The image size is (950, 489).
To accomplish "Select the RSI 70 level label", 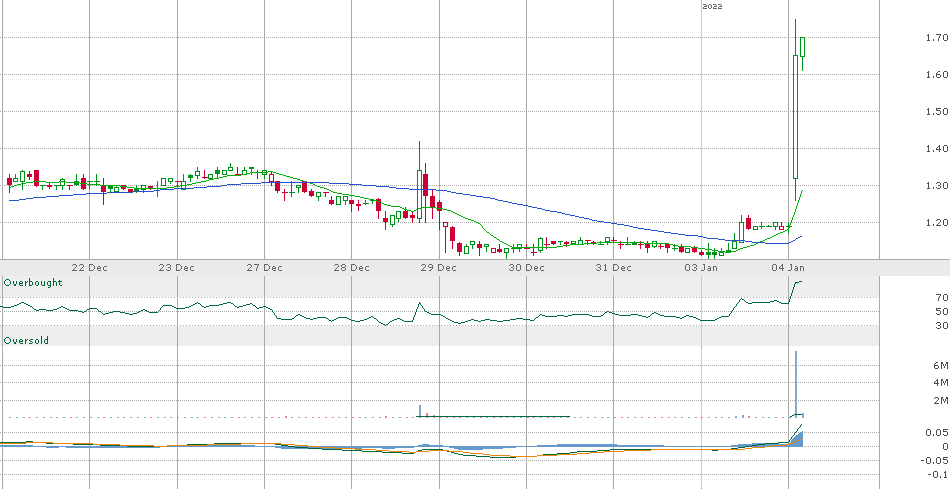I will [942, 298].
